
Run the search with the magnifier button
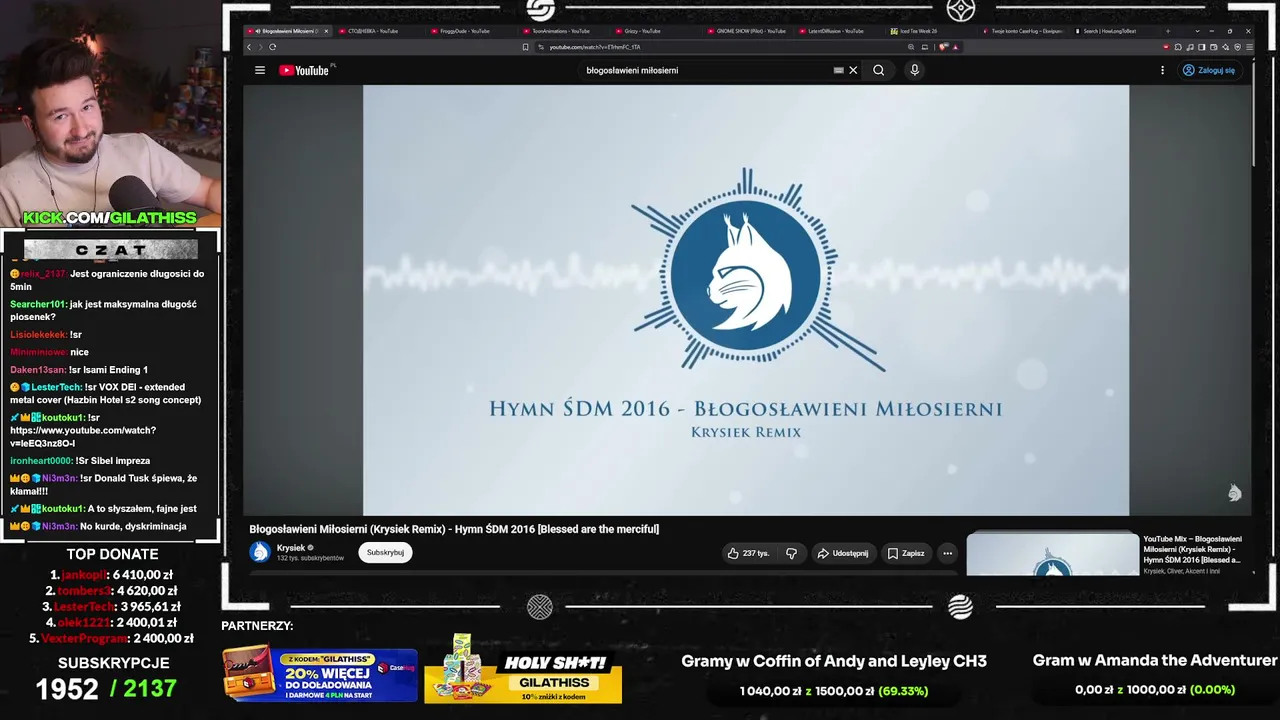click(x=879, y=70)
